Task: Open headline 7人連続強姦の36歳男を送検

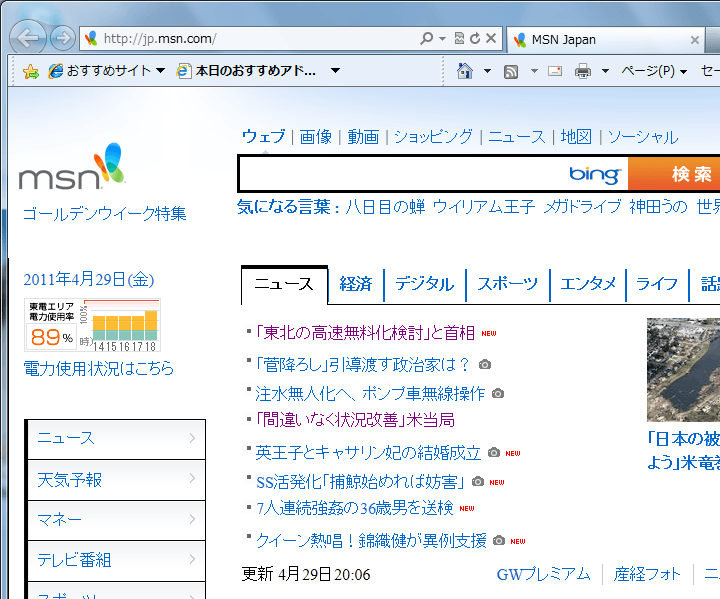Action: pos(354,508)
